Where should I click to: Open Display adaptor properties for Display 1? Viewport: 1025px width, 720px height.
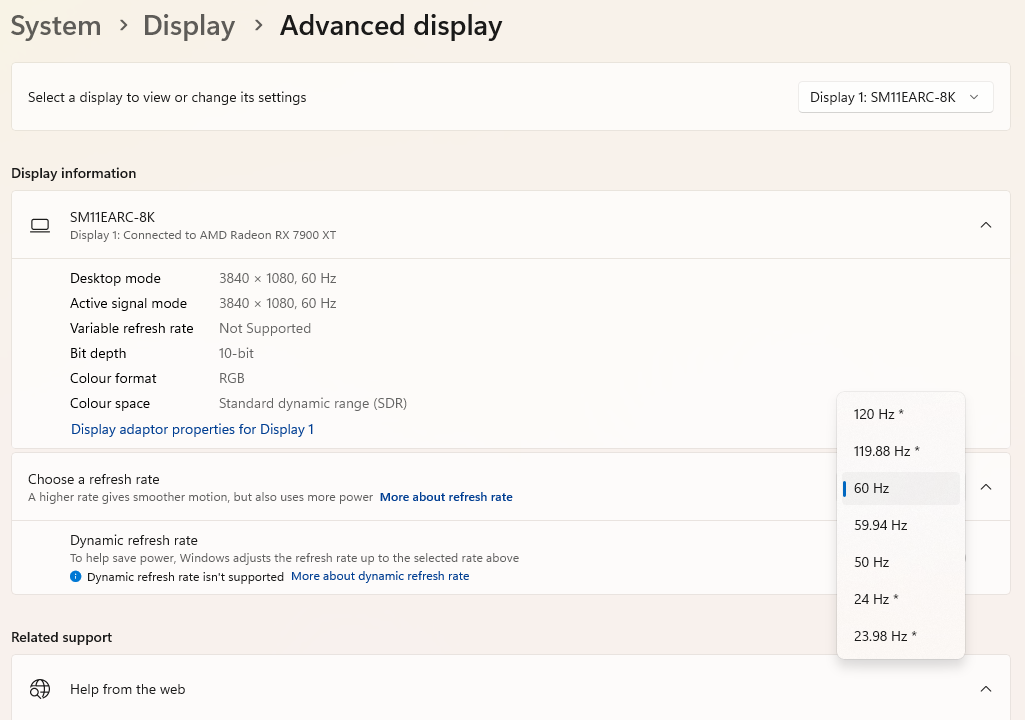pos(192,430)
